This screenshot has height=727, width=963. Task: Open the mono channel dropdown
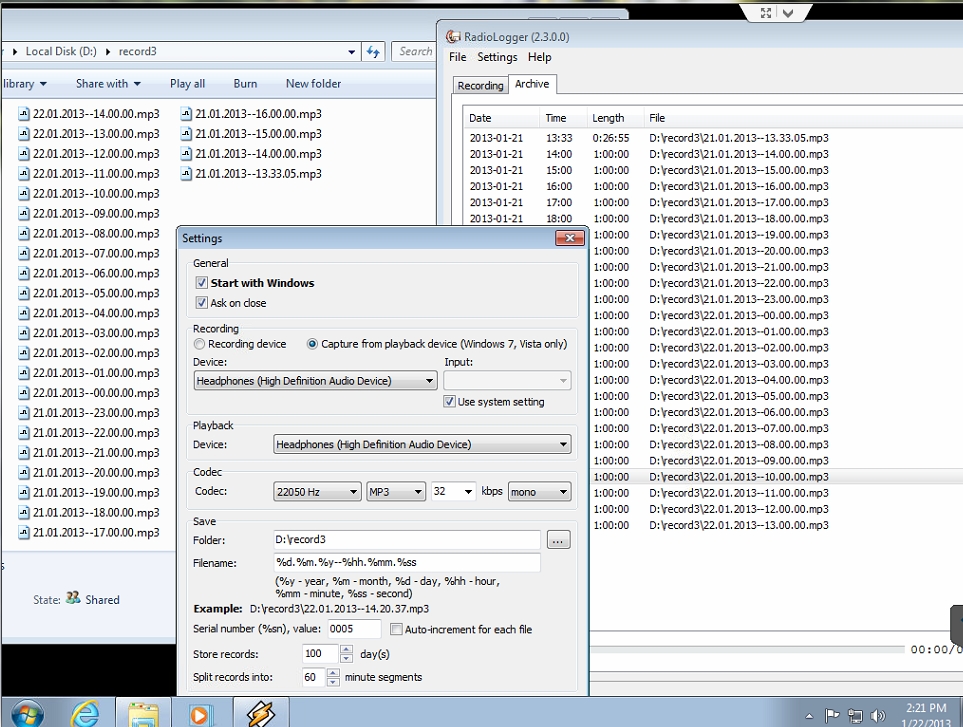[x=539, y=491]
